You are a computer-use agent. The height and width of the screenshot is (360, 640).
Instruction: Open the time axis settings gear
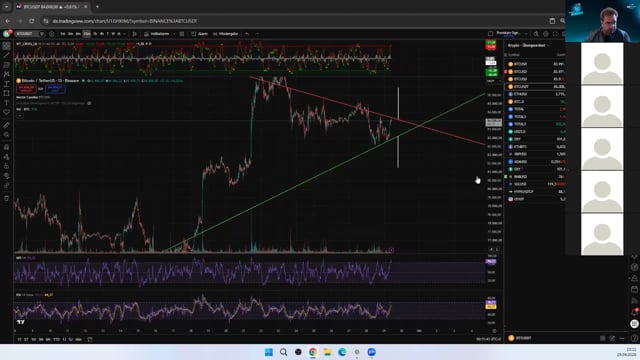pyautogui.click(x=494, y=331)
